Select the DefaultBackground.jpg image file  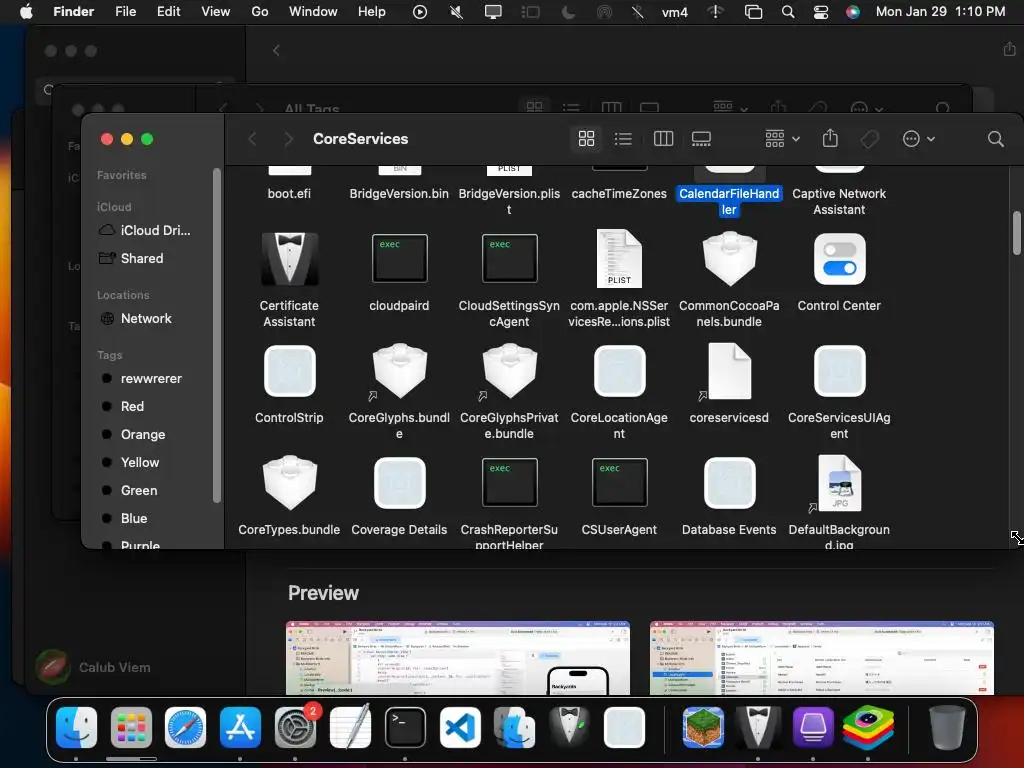pyautogui.click(x=839, y=483)
